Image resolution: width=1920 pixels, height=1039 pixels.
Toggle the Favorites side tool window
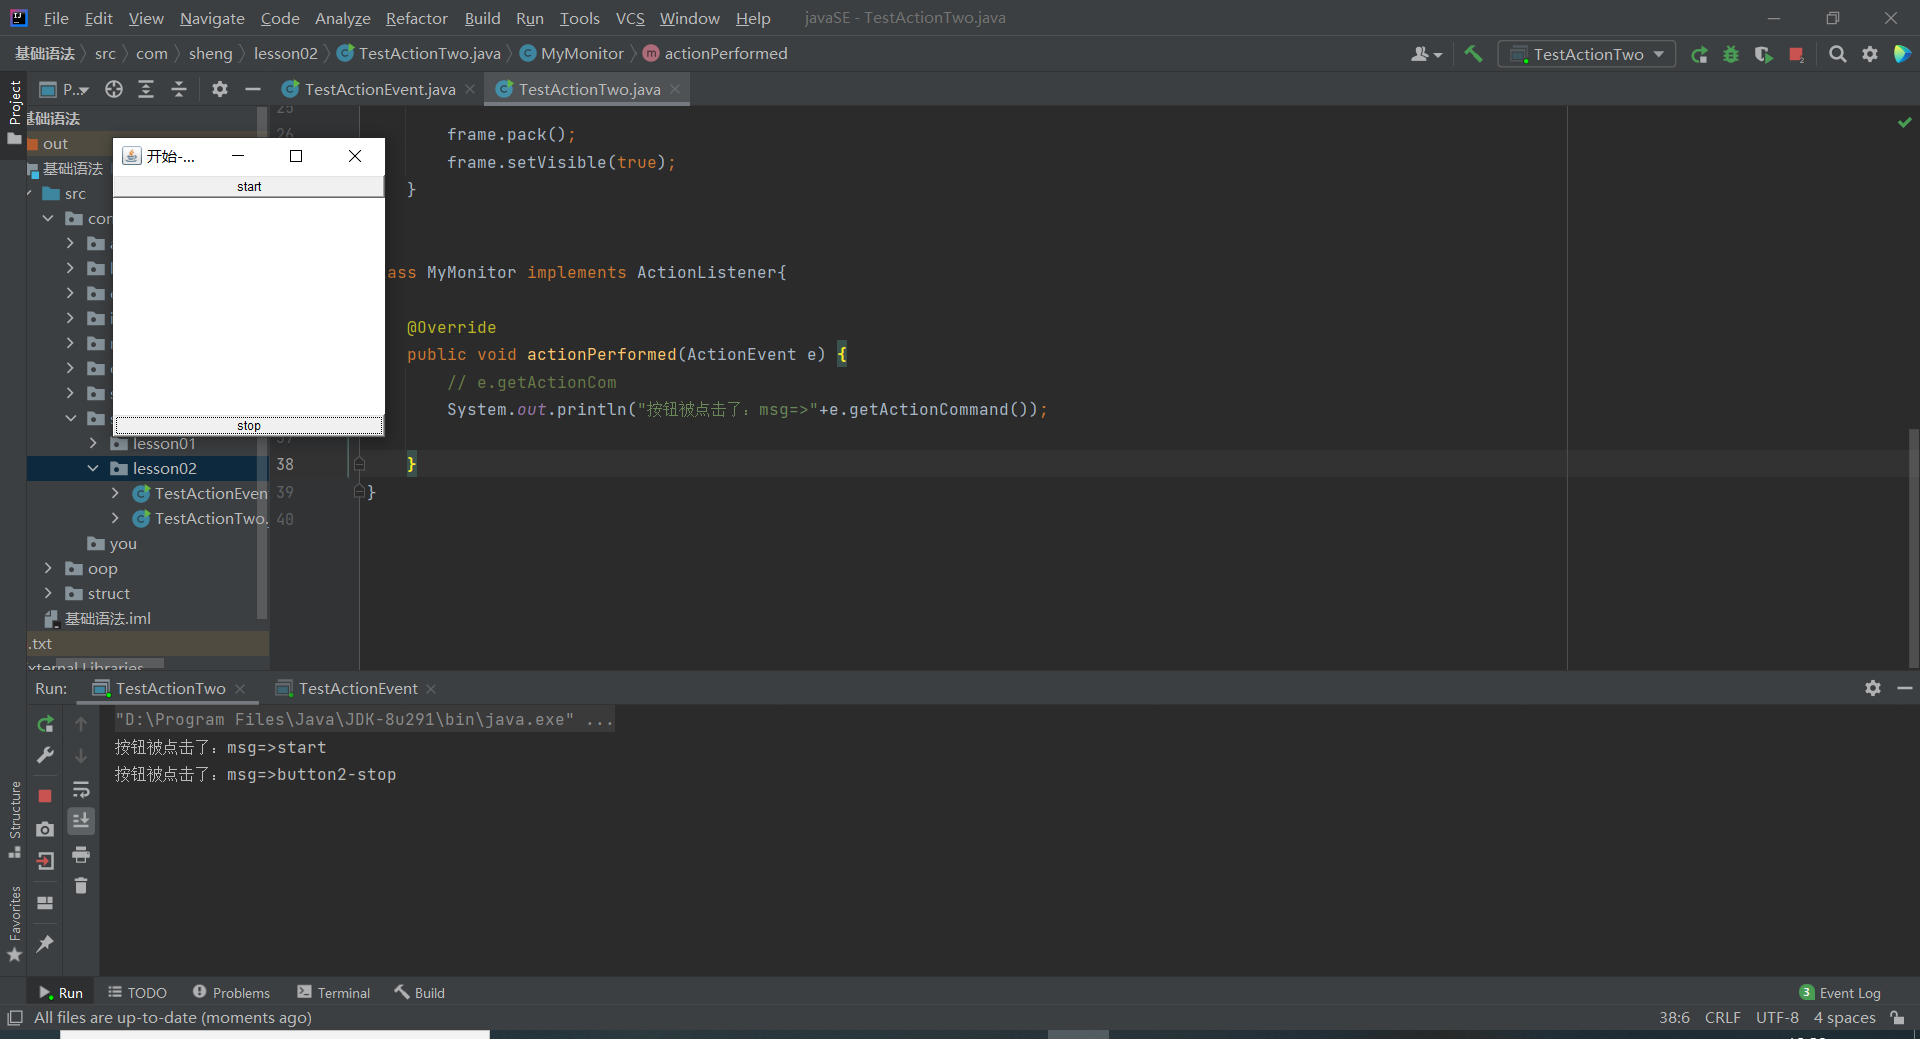coord(14,925)
